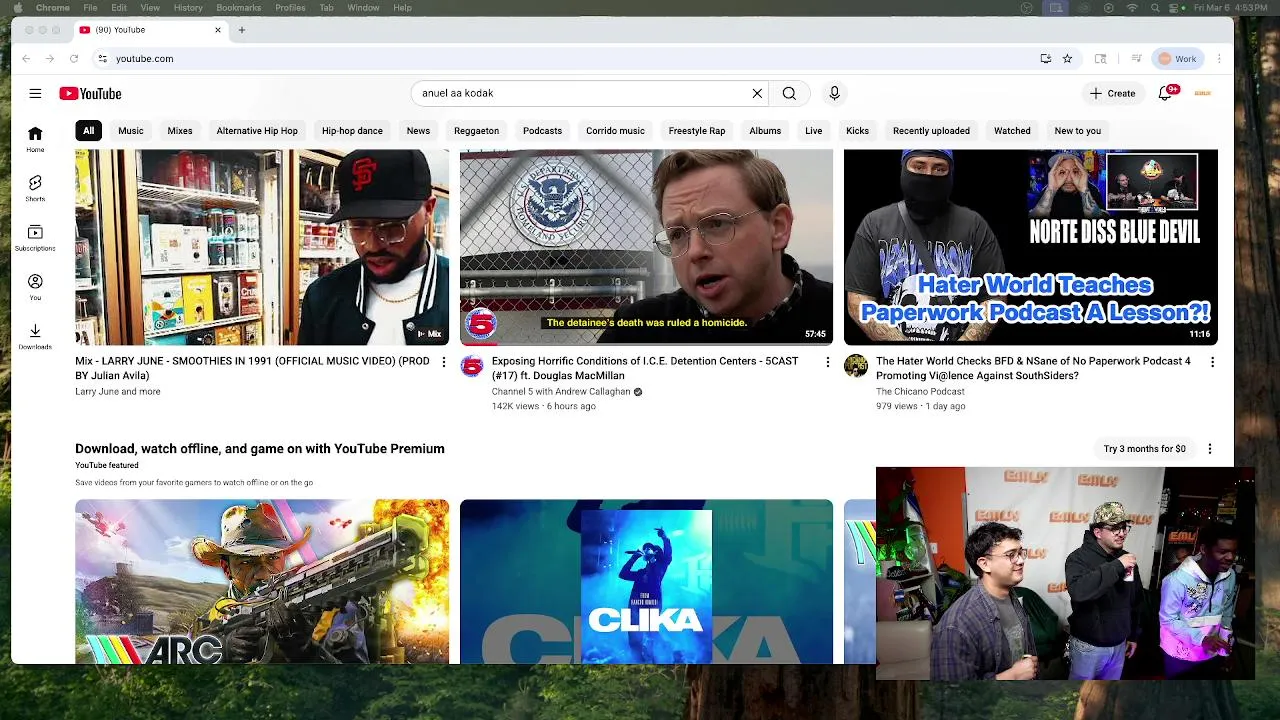Screen dimensions: 1280x720
Task: Select the Albums filter chip
Action: (765, 131)
